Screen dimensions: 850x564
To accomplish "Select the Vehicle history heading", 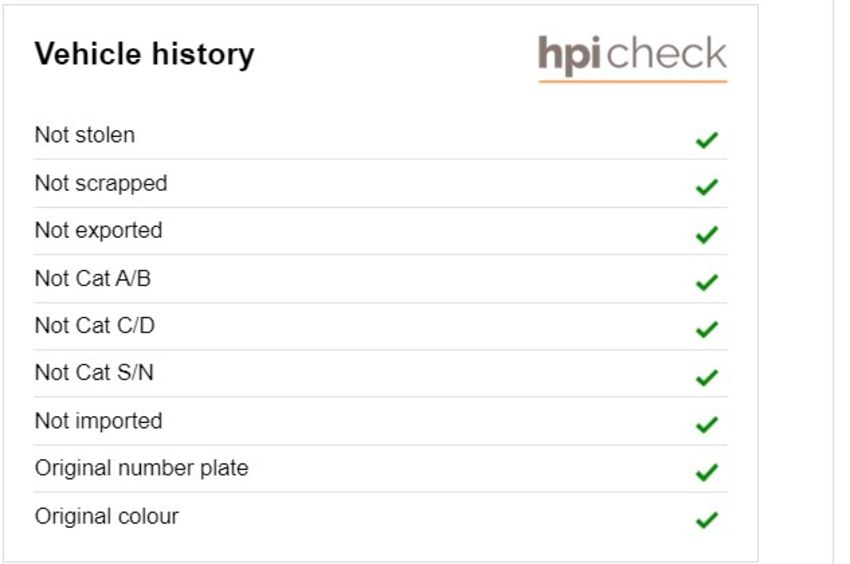I will coord(144,55).
